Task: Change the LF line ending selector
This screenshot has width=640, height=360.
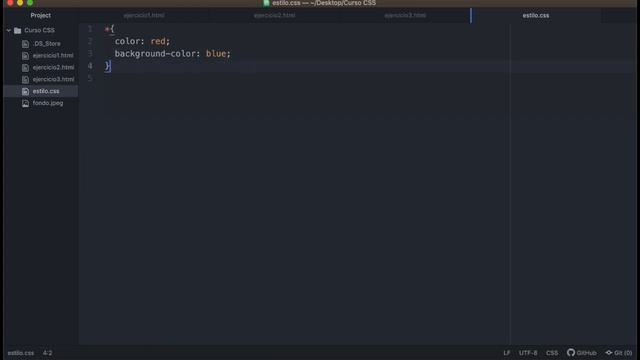Action: tap(507, 353)
